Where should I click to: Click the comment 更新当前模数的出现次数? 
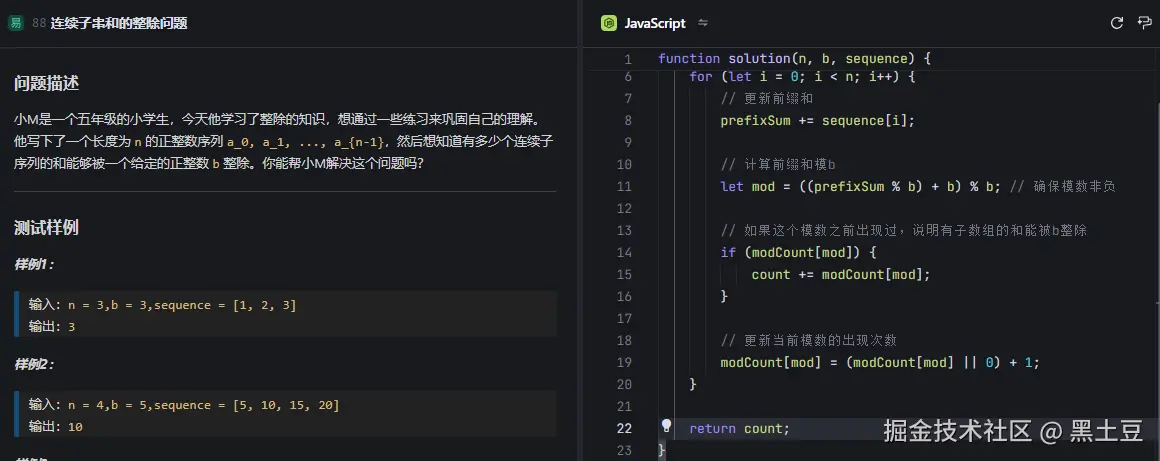pos(809,340)
